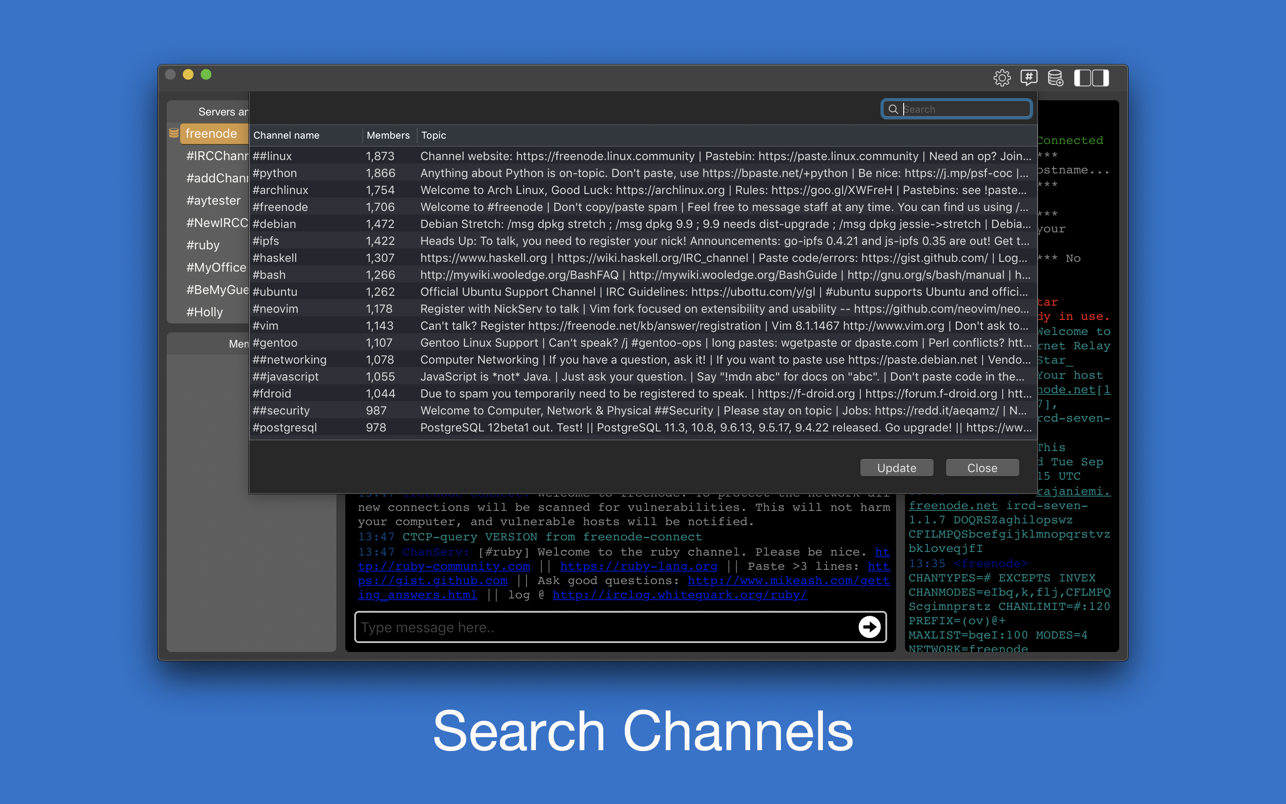Select the #fdroid channel row
1286x804 pixels.
point(642,394)
